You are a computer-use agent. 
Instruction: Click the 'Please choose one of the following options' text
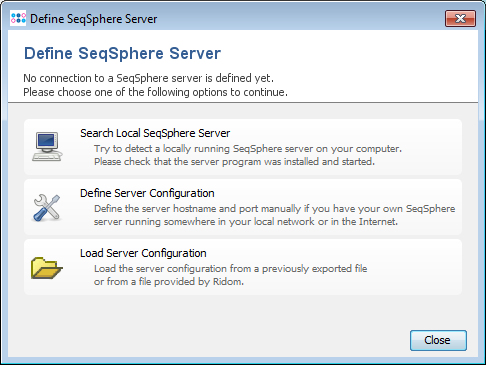155,92
